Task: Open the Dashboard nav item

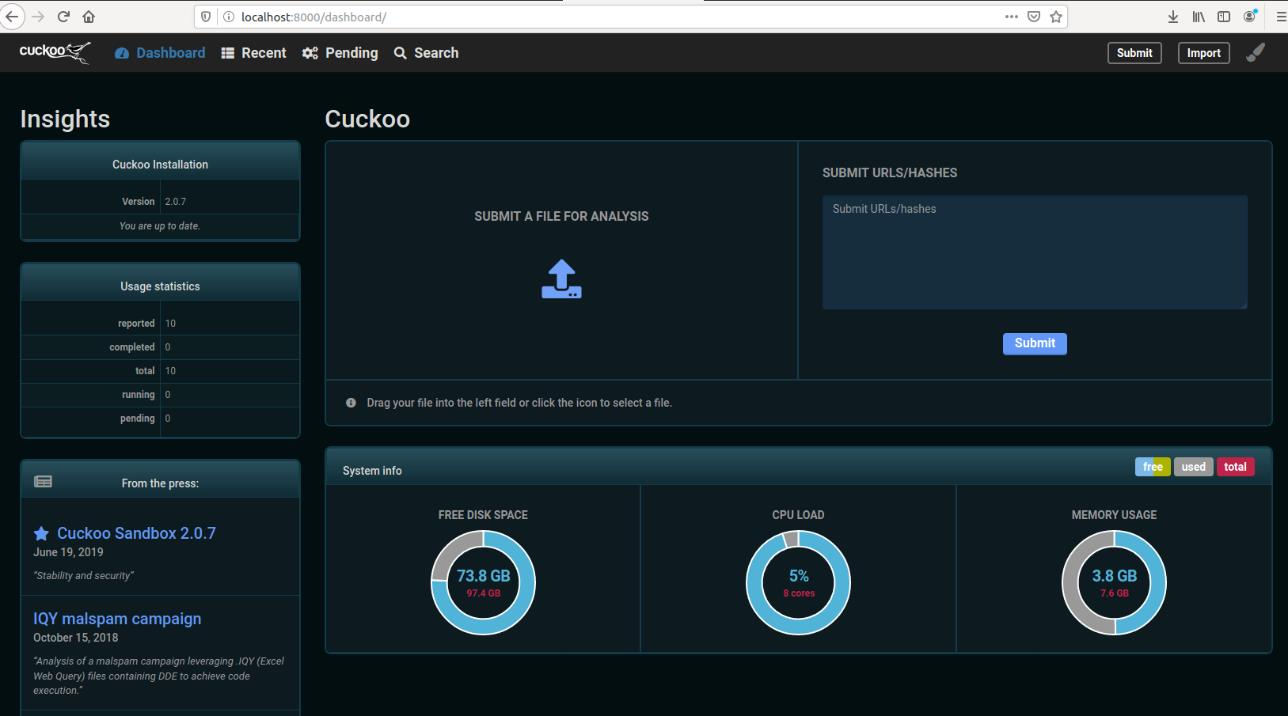Action: (x=160, y=53)
